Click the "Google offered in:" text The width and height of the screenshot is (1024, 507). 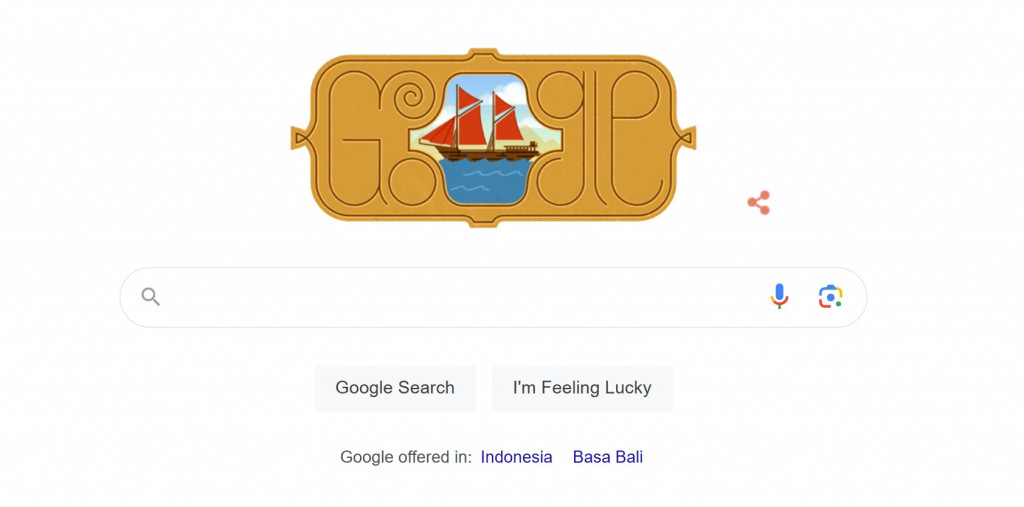pos(405,457)
